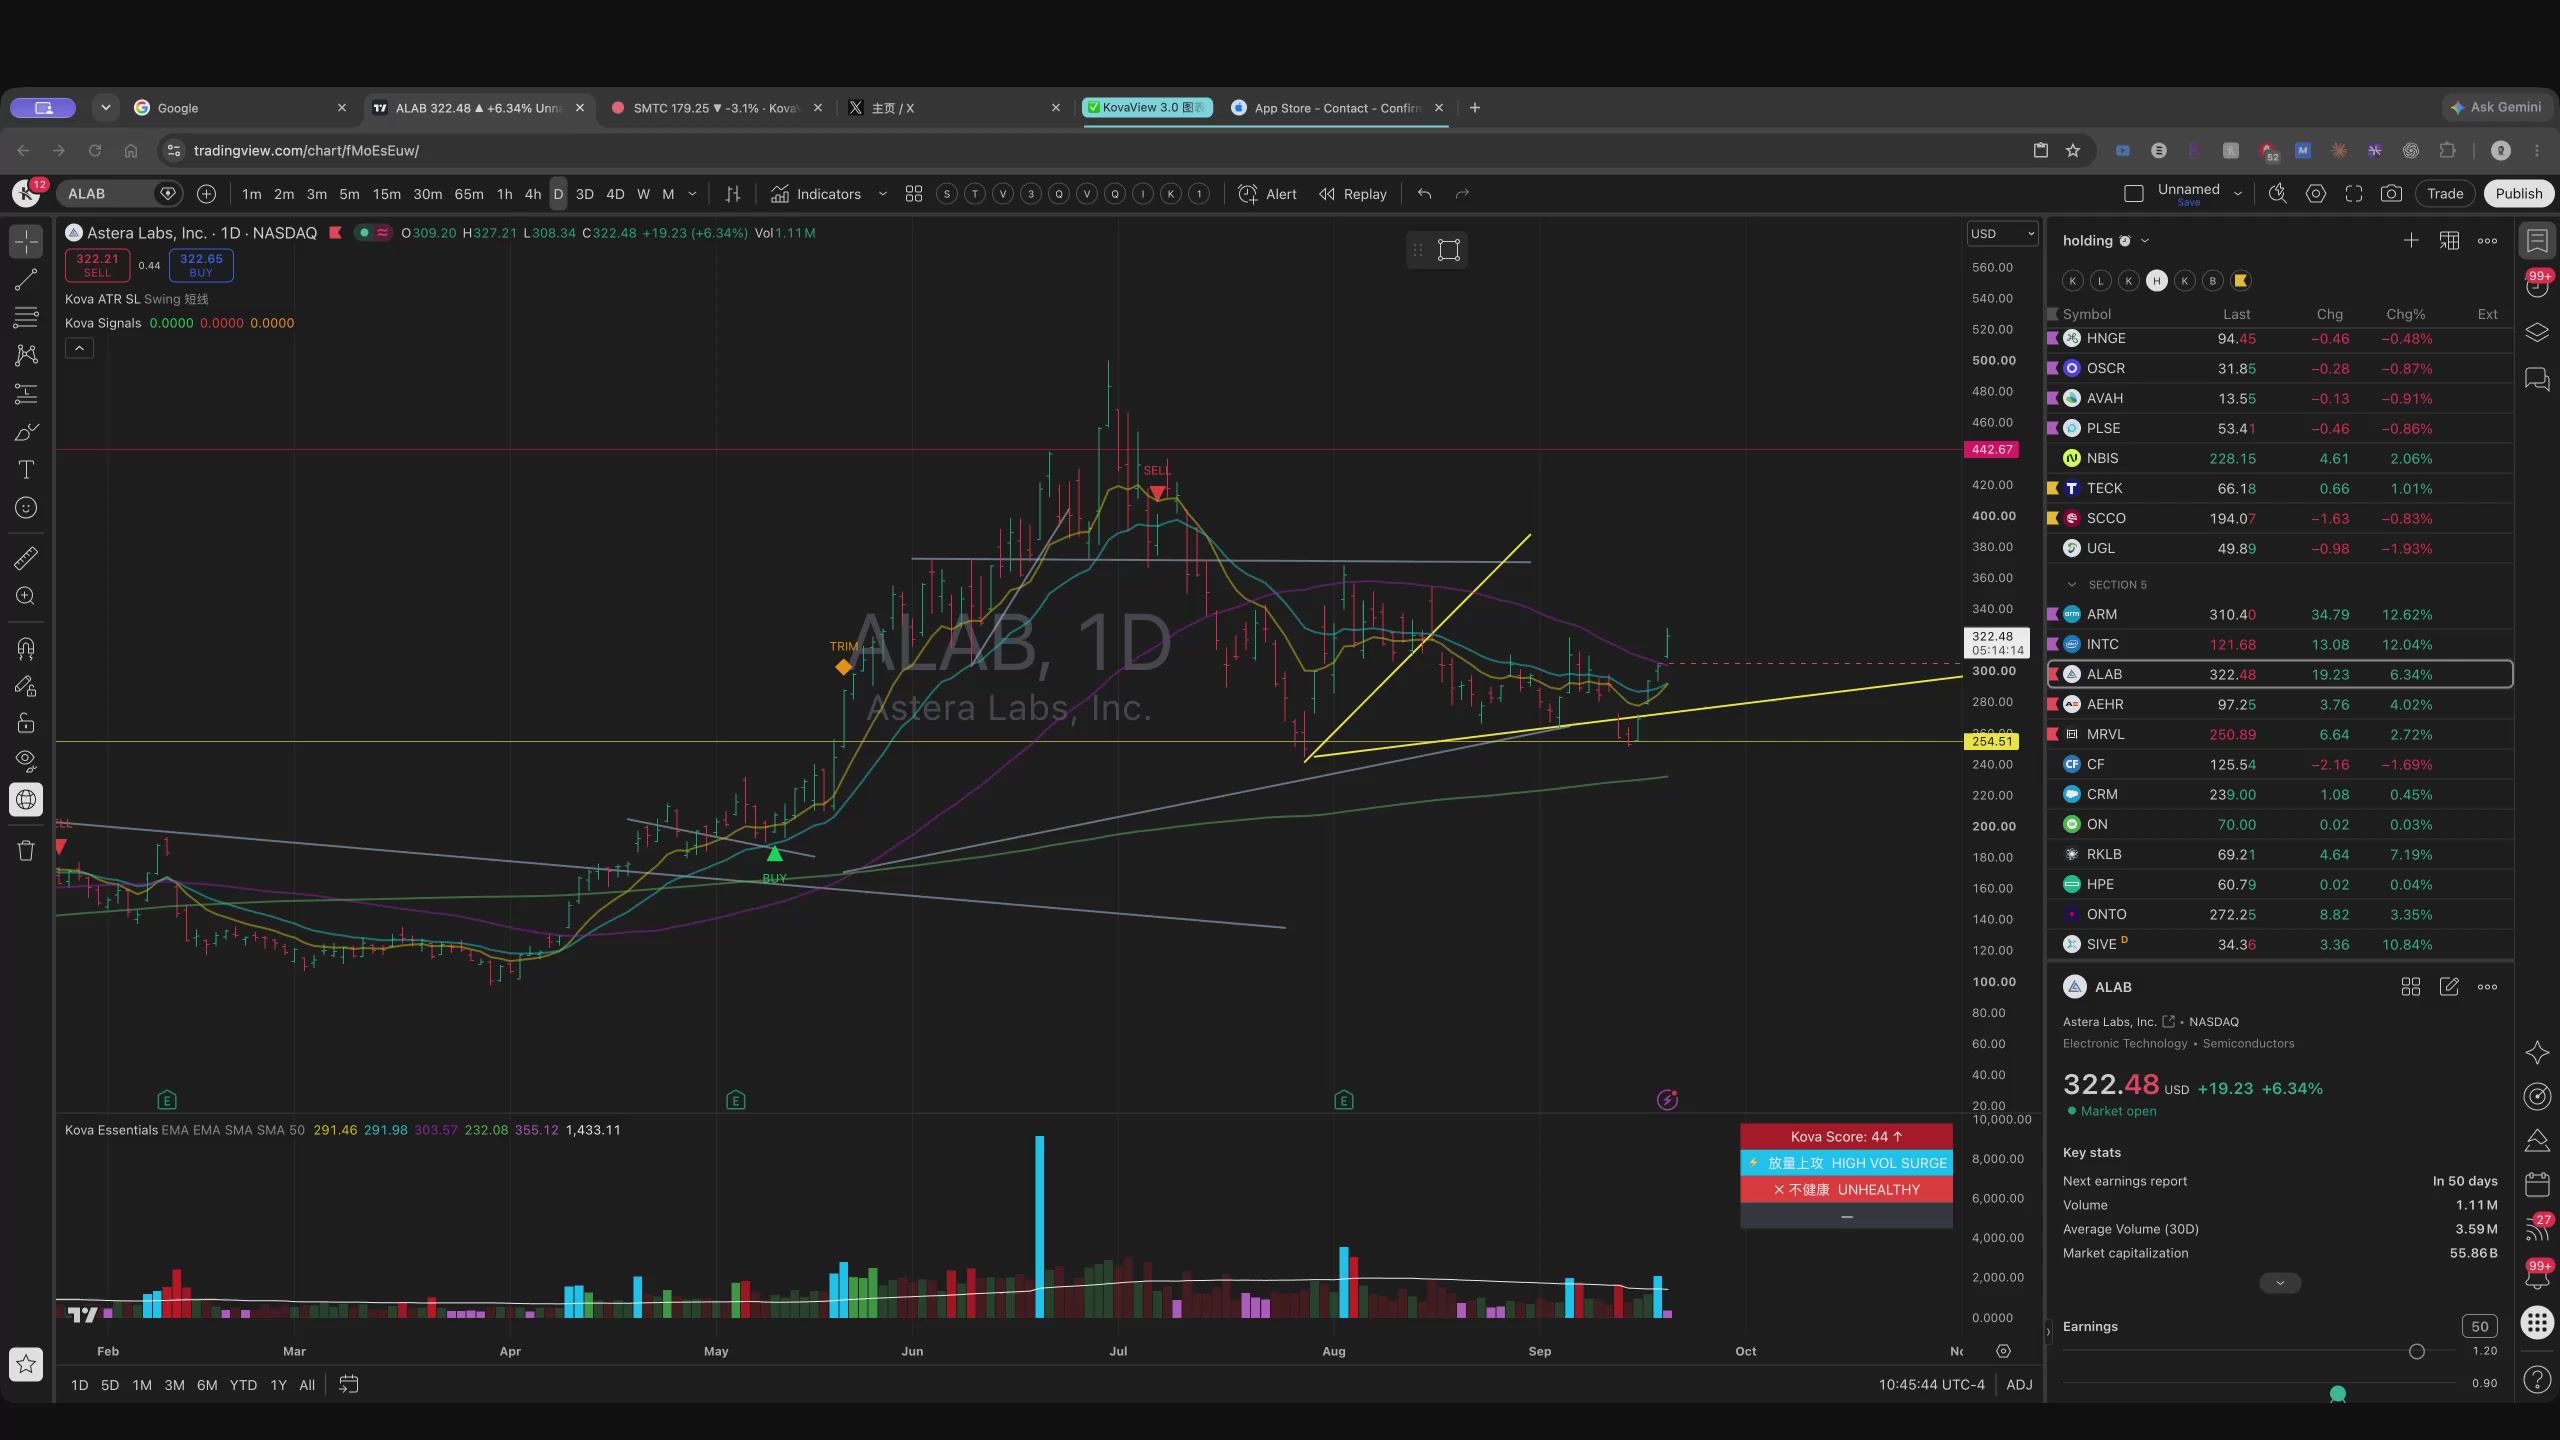This screenshot has width=2560, height=1440.
Task: Remove drawings with the trash icon
Action: point(26,851)
